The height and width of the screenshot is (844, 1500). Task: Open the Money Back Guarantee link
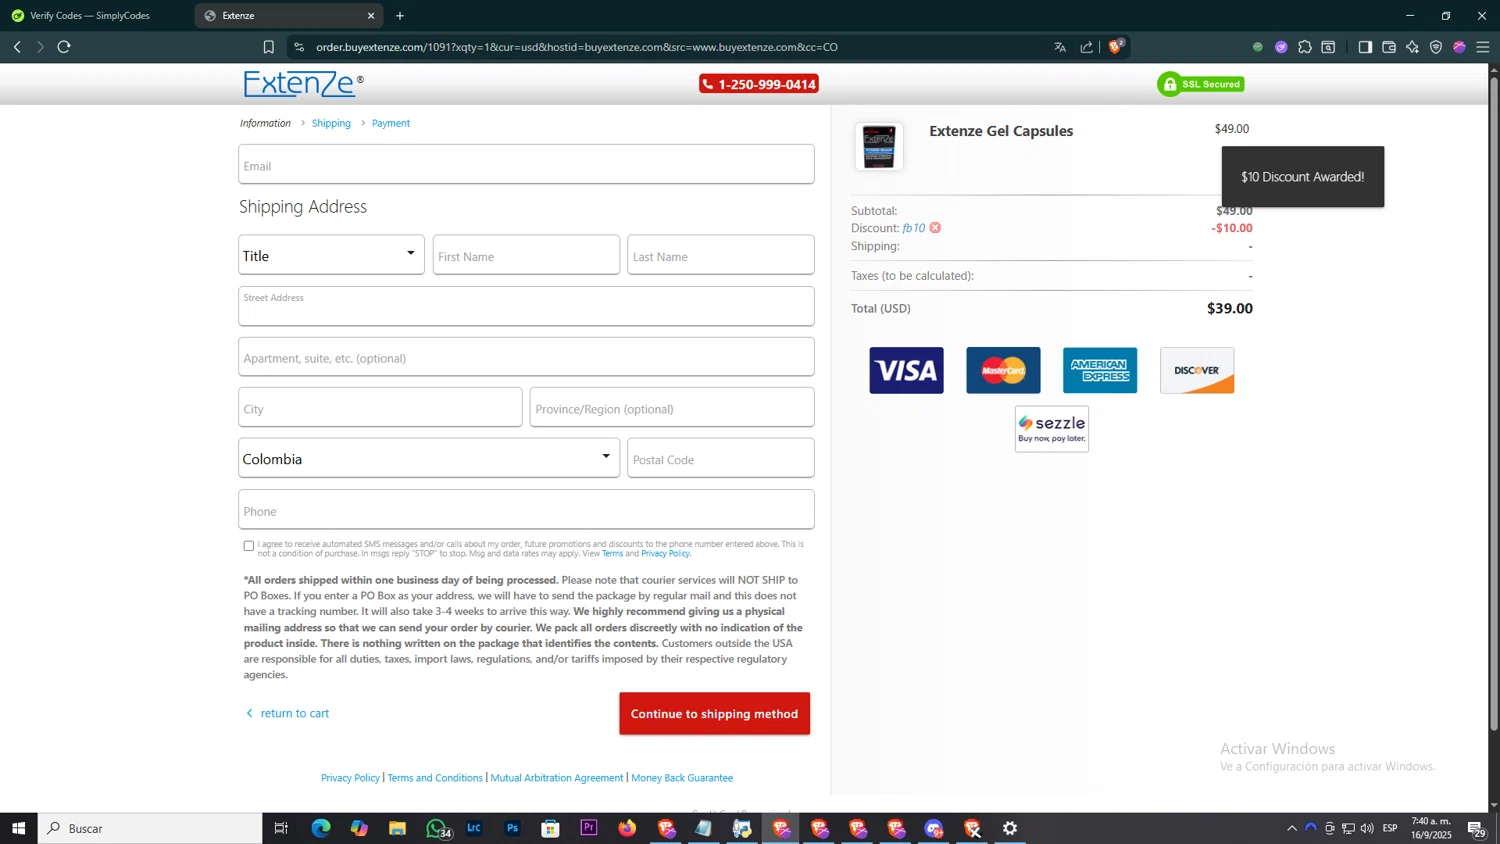coord(682,778)
